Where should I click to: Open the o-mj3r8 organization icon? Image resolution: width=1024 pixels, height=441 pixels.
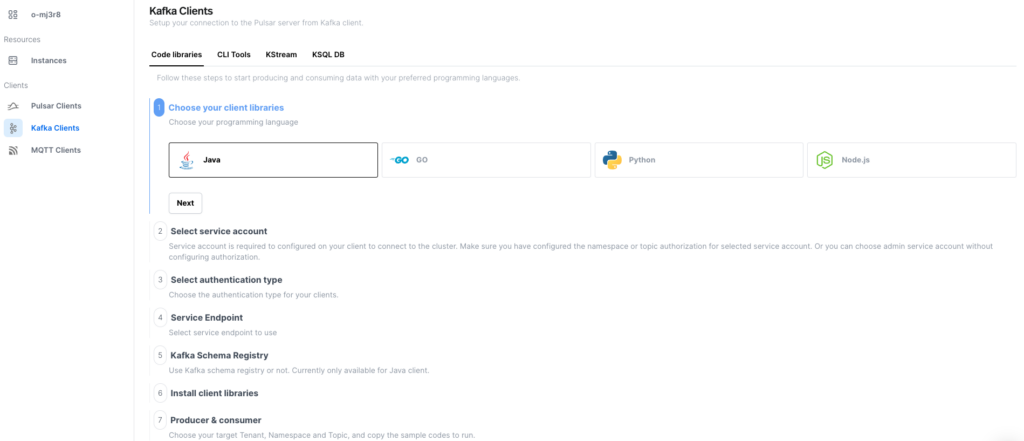point(13,15)
